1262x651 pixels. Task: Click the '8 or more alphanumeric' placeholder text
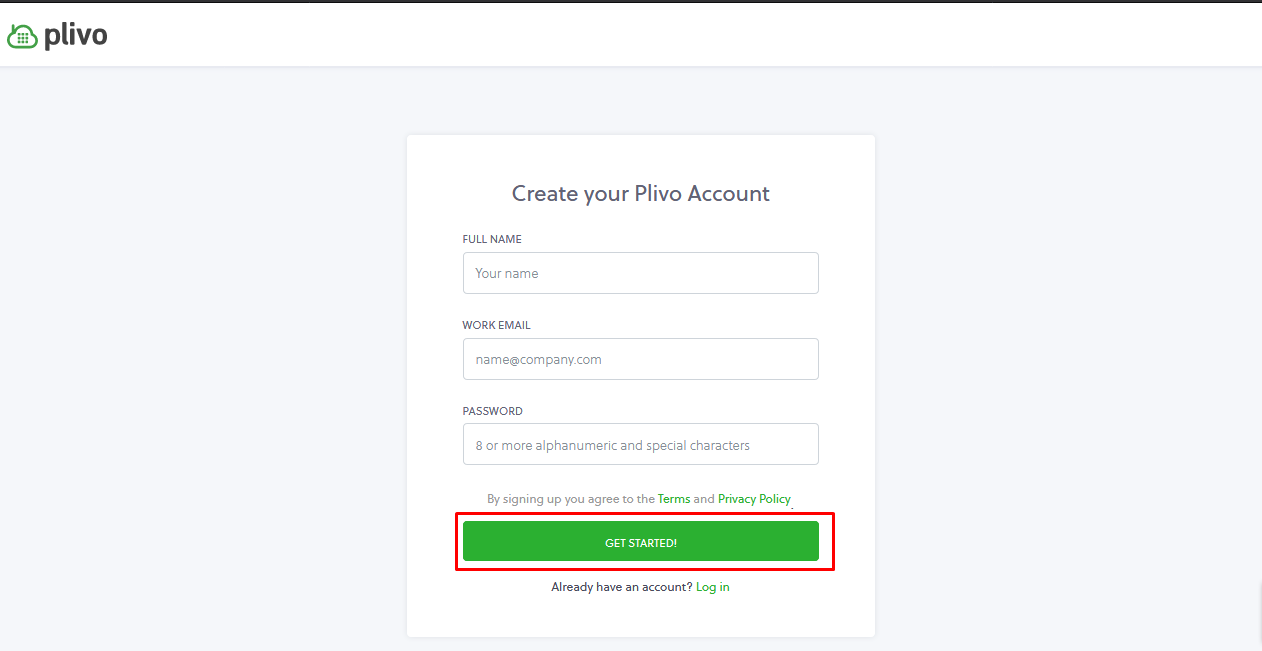coord(612,445)
